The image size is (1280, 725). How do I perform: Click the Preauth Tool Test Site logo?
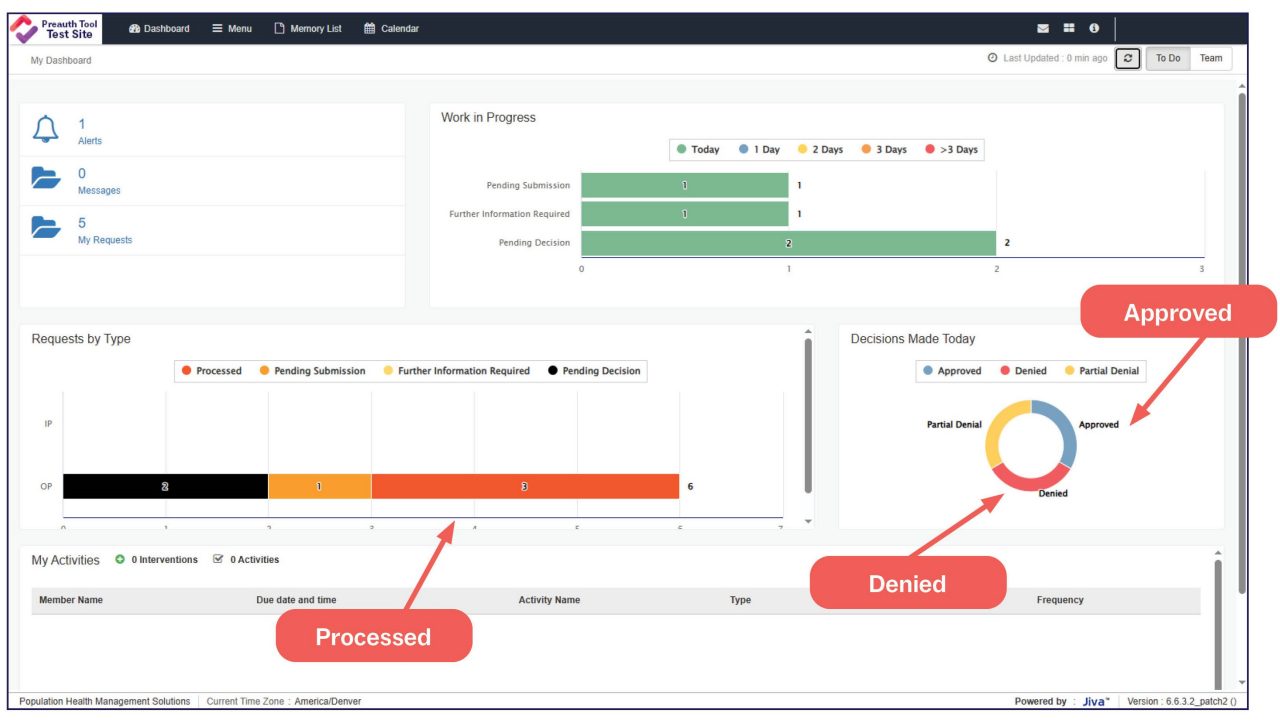pyautogui.click(x=55, y=29)
